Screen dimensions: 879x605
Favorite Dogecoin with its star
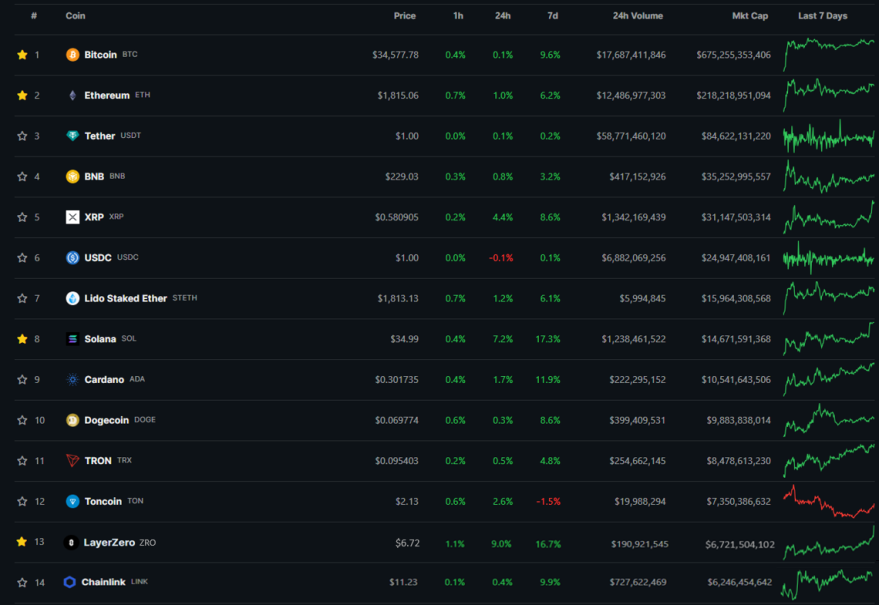pyautogui.click(x=22, y=420)
